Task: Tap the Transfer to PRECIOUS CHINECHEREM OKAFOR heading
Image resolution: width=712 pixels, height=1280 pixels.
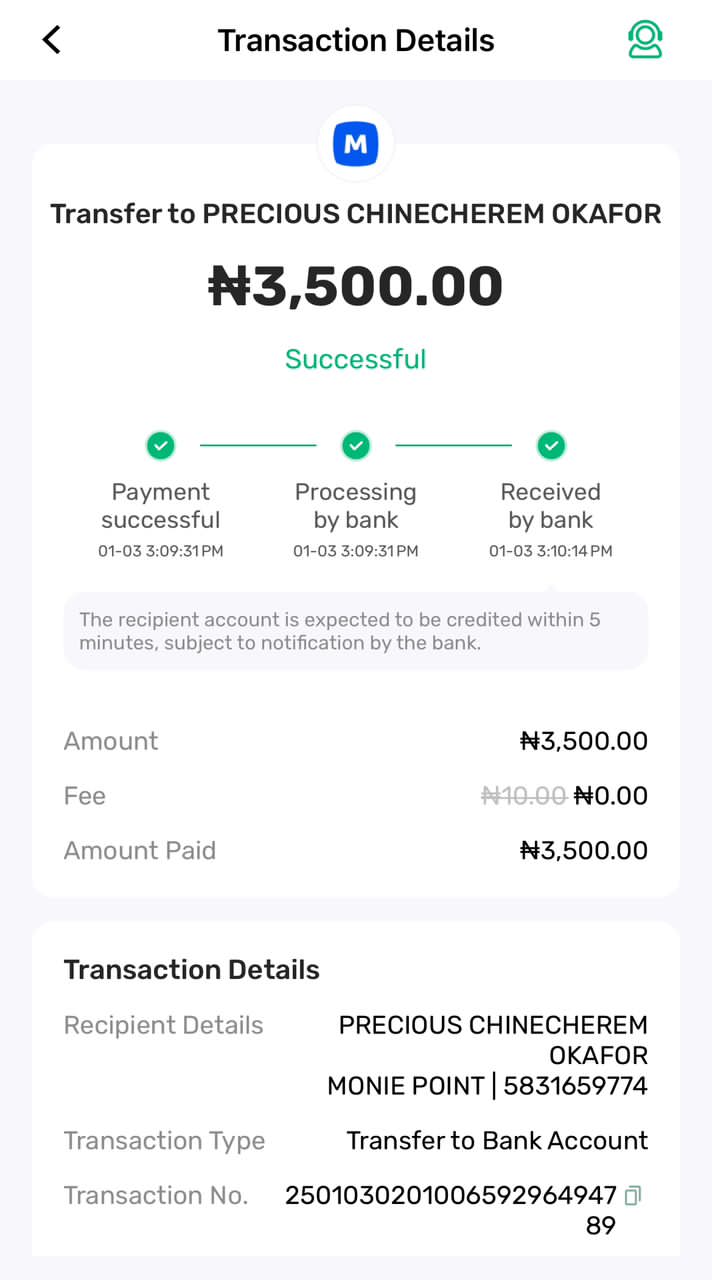Action: (x=356, y=214)
